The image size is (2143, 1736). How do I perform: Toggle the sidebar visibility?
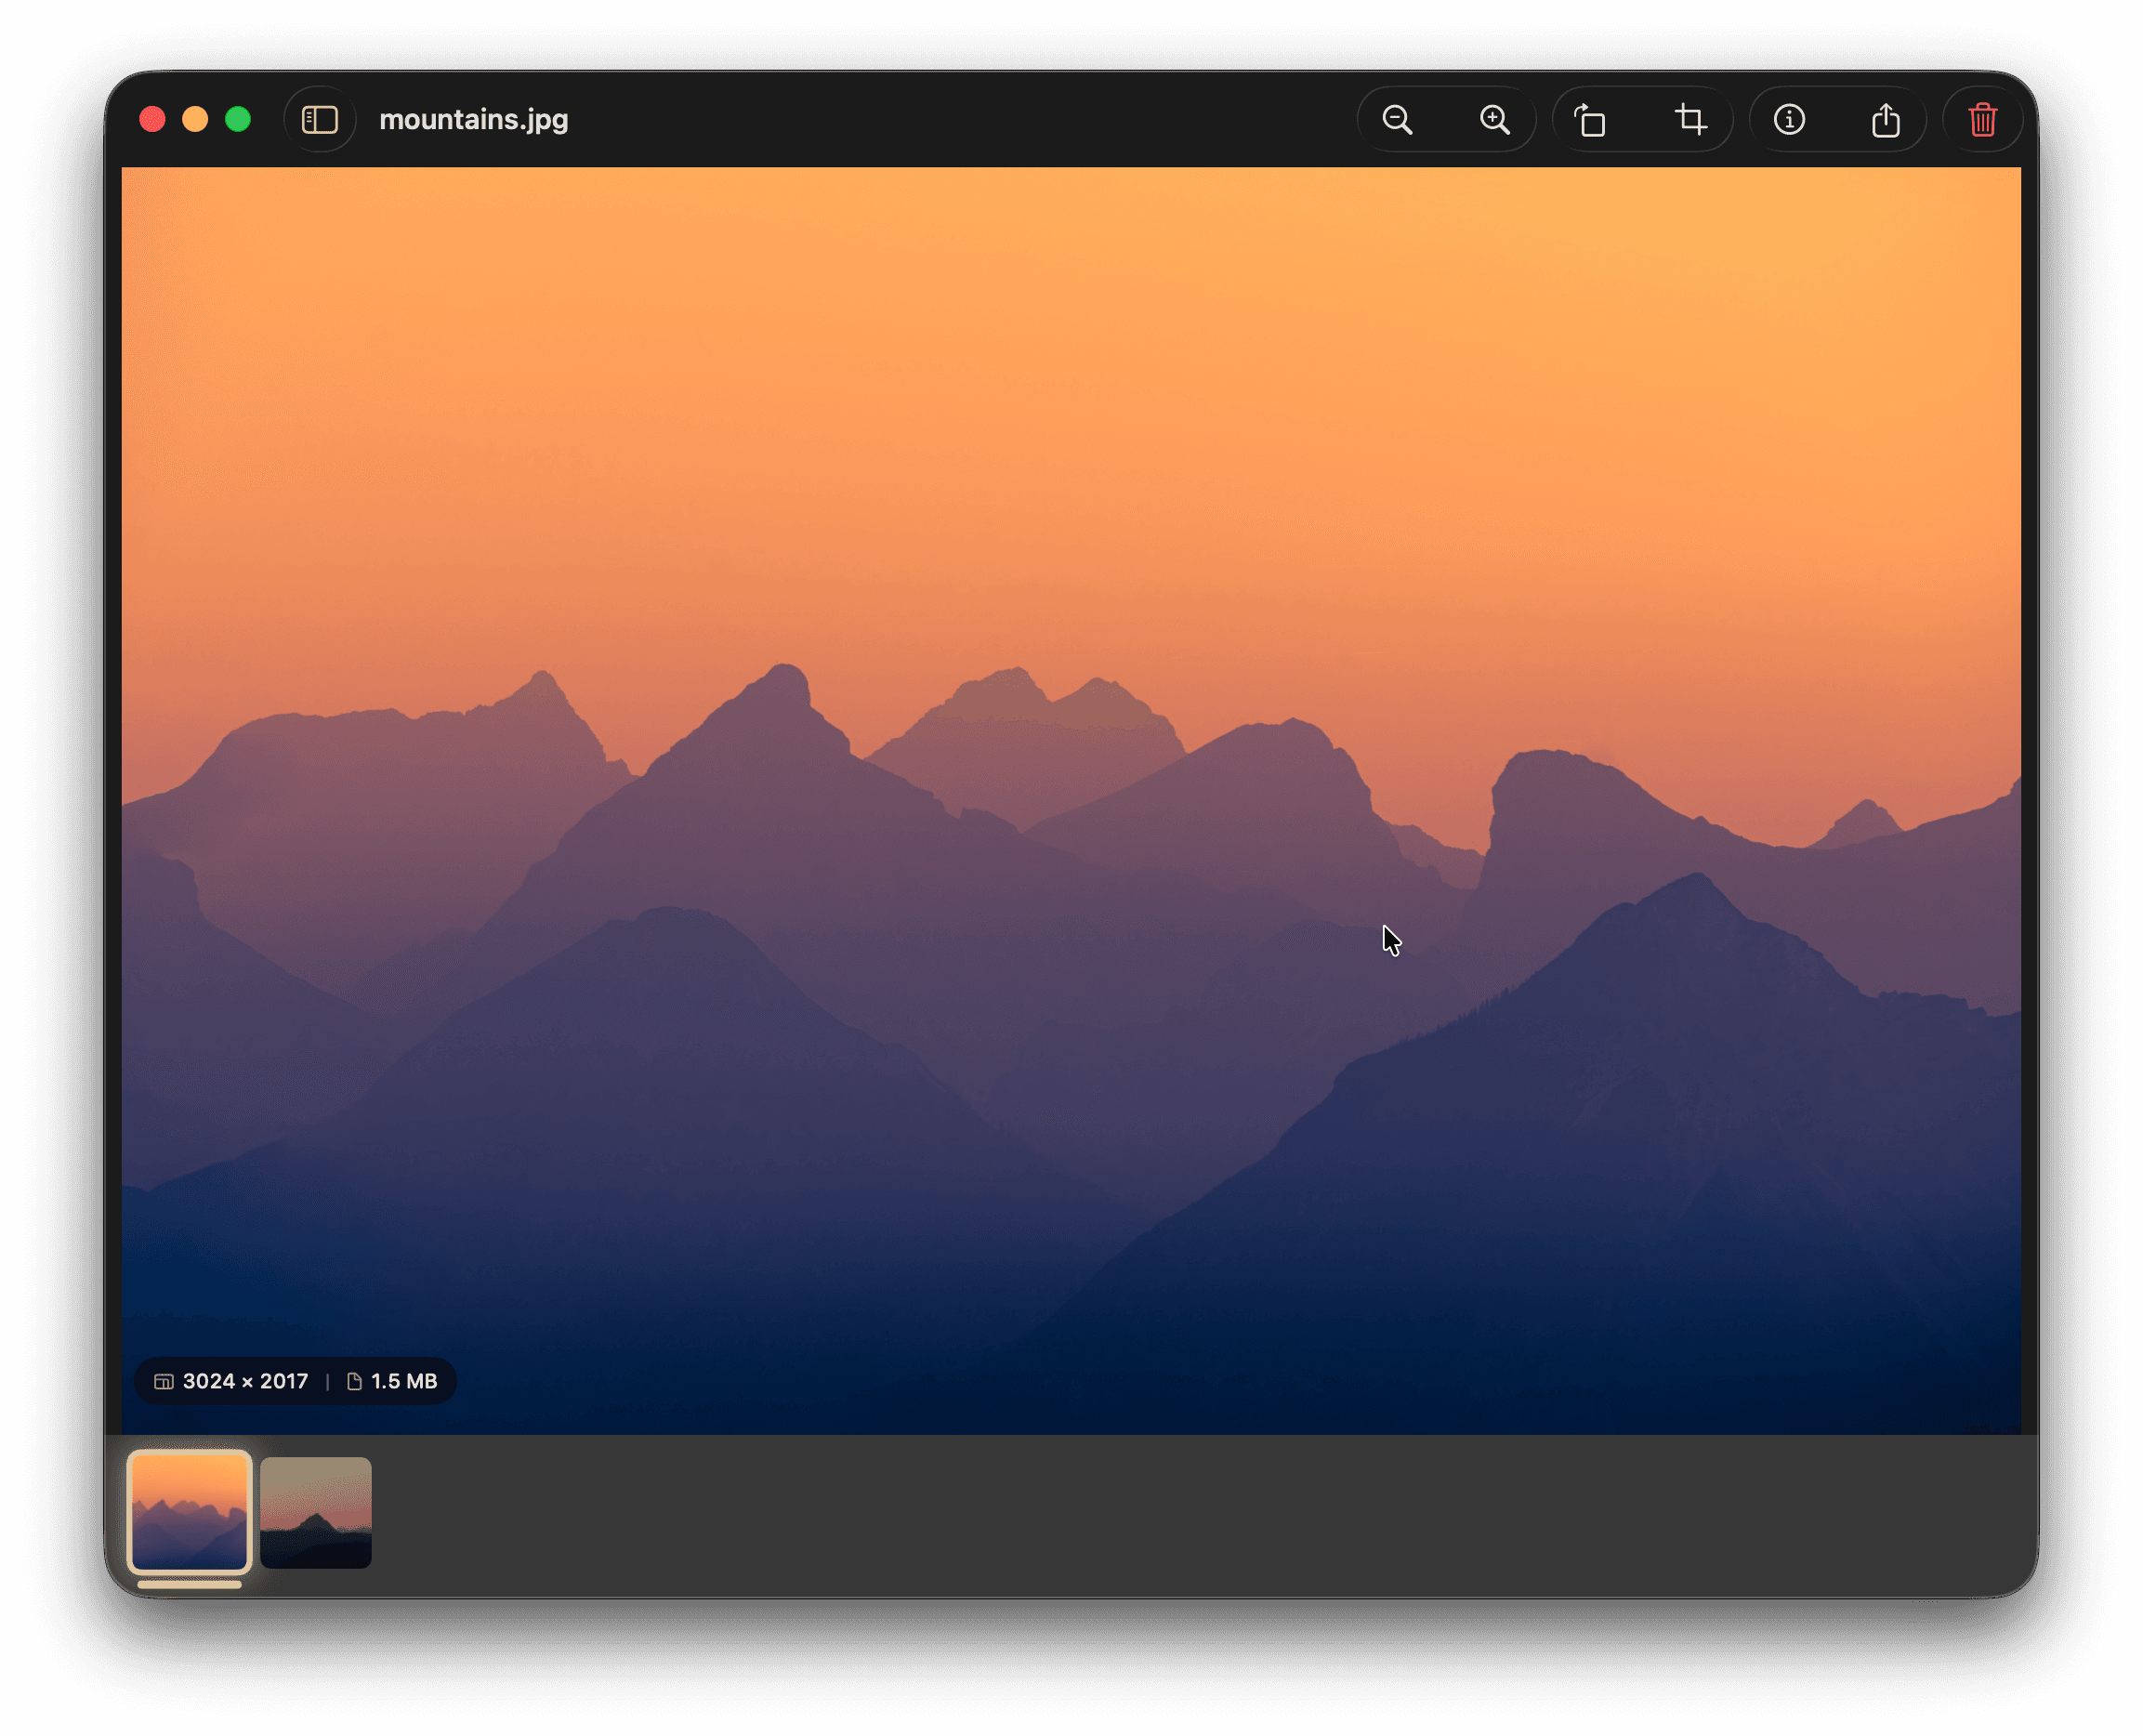[x=319, y=119]
